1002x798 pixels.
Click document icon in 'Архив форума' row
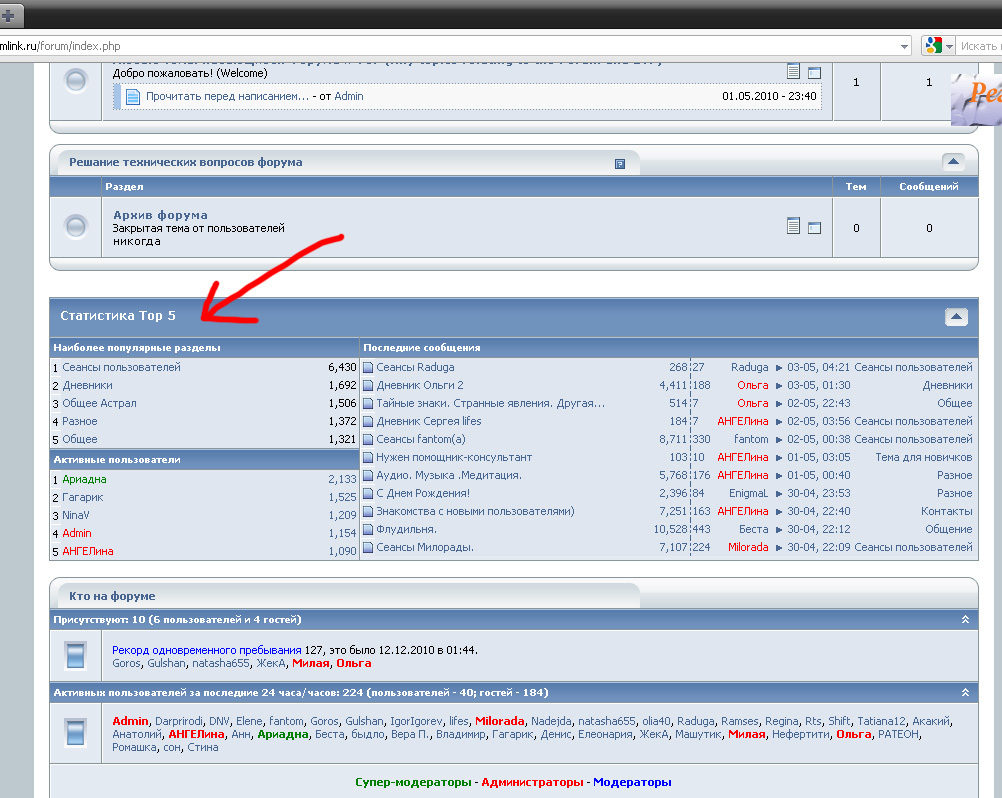pos(793,226)
